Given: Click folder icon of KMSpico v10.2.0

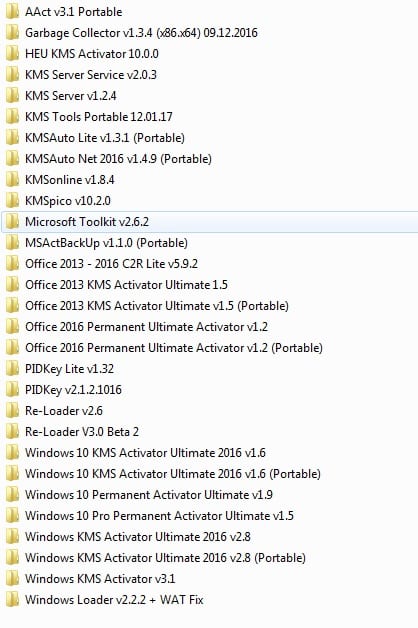Looking at the screenshot, I should coord(12,200).
